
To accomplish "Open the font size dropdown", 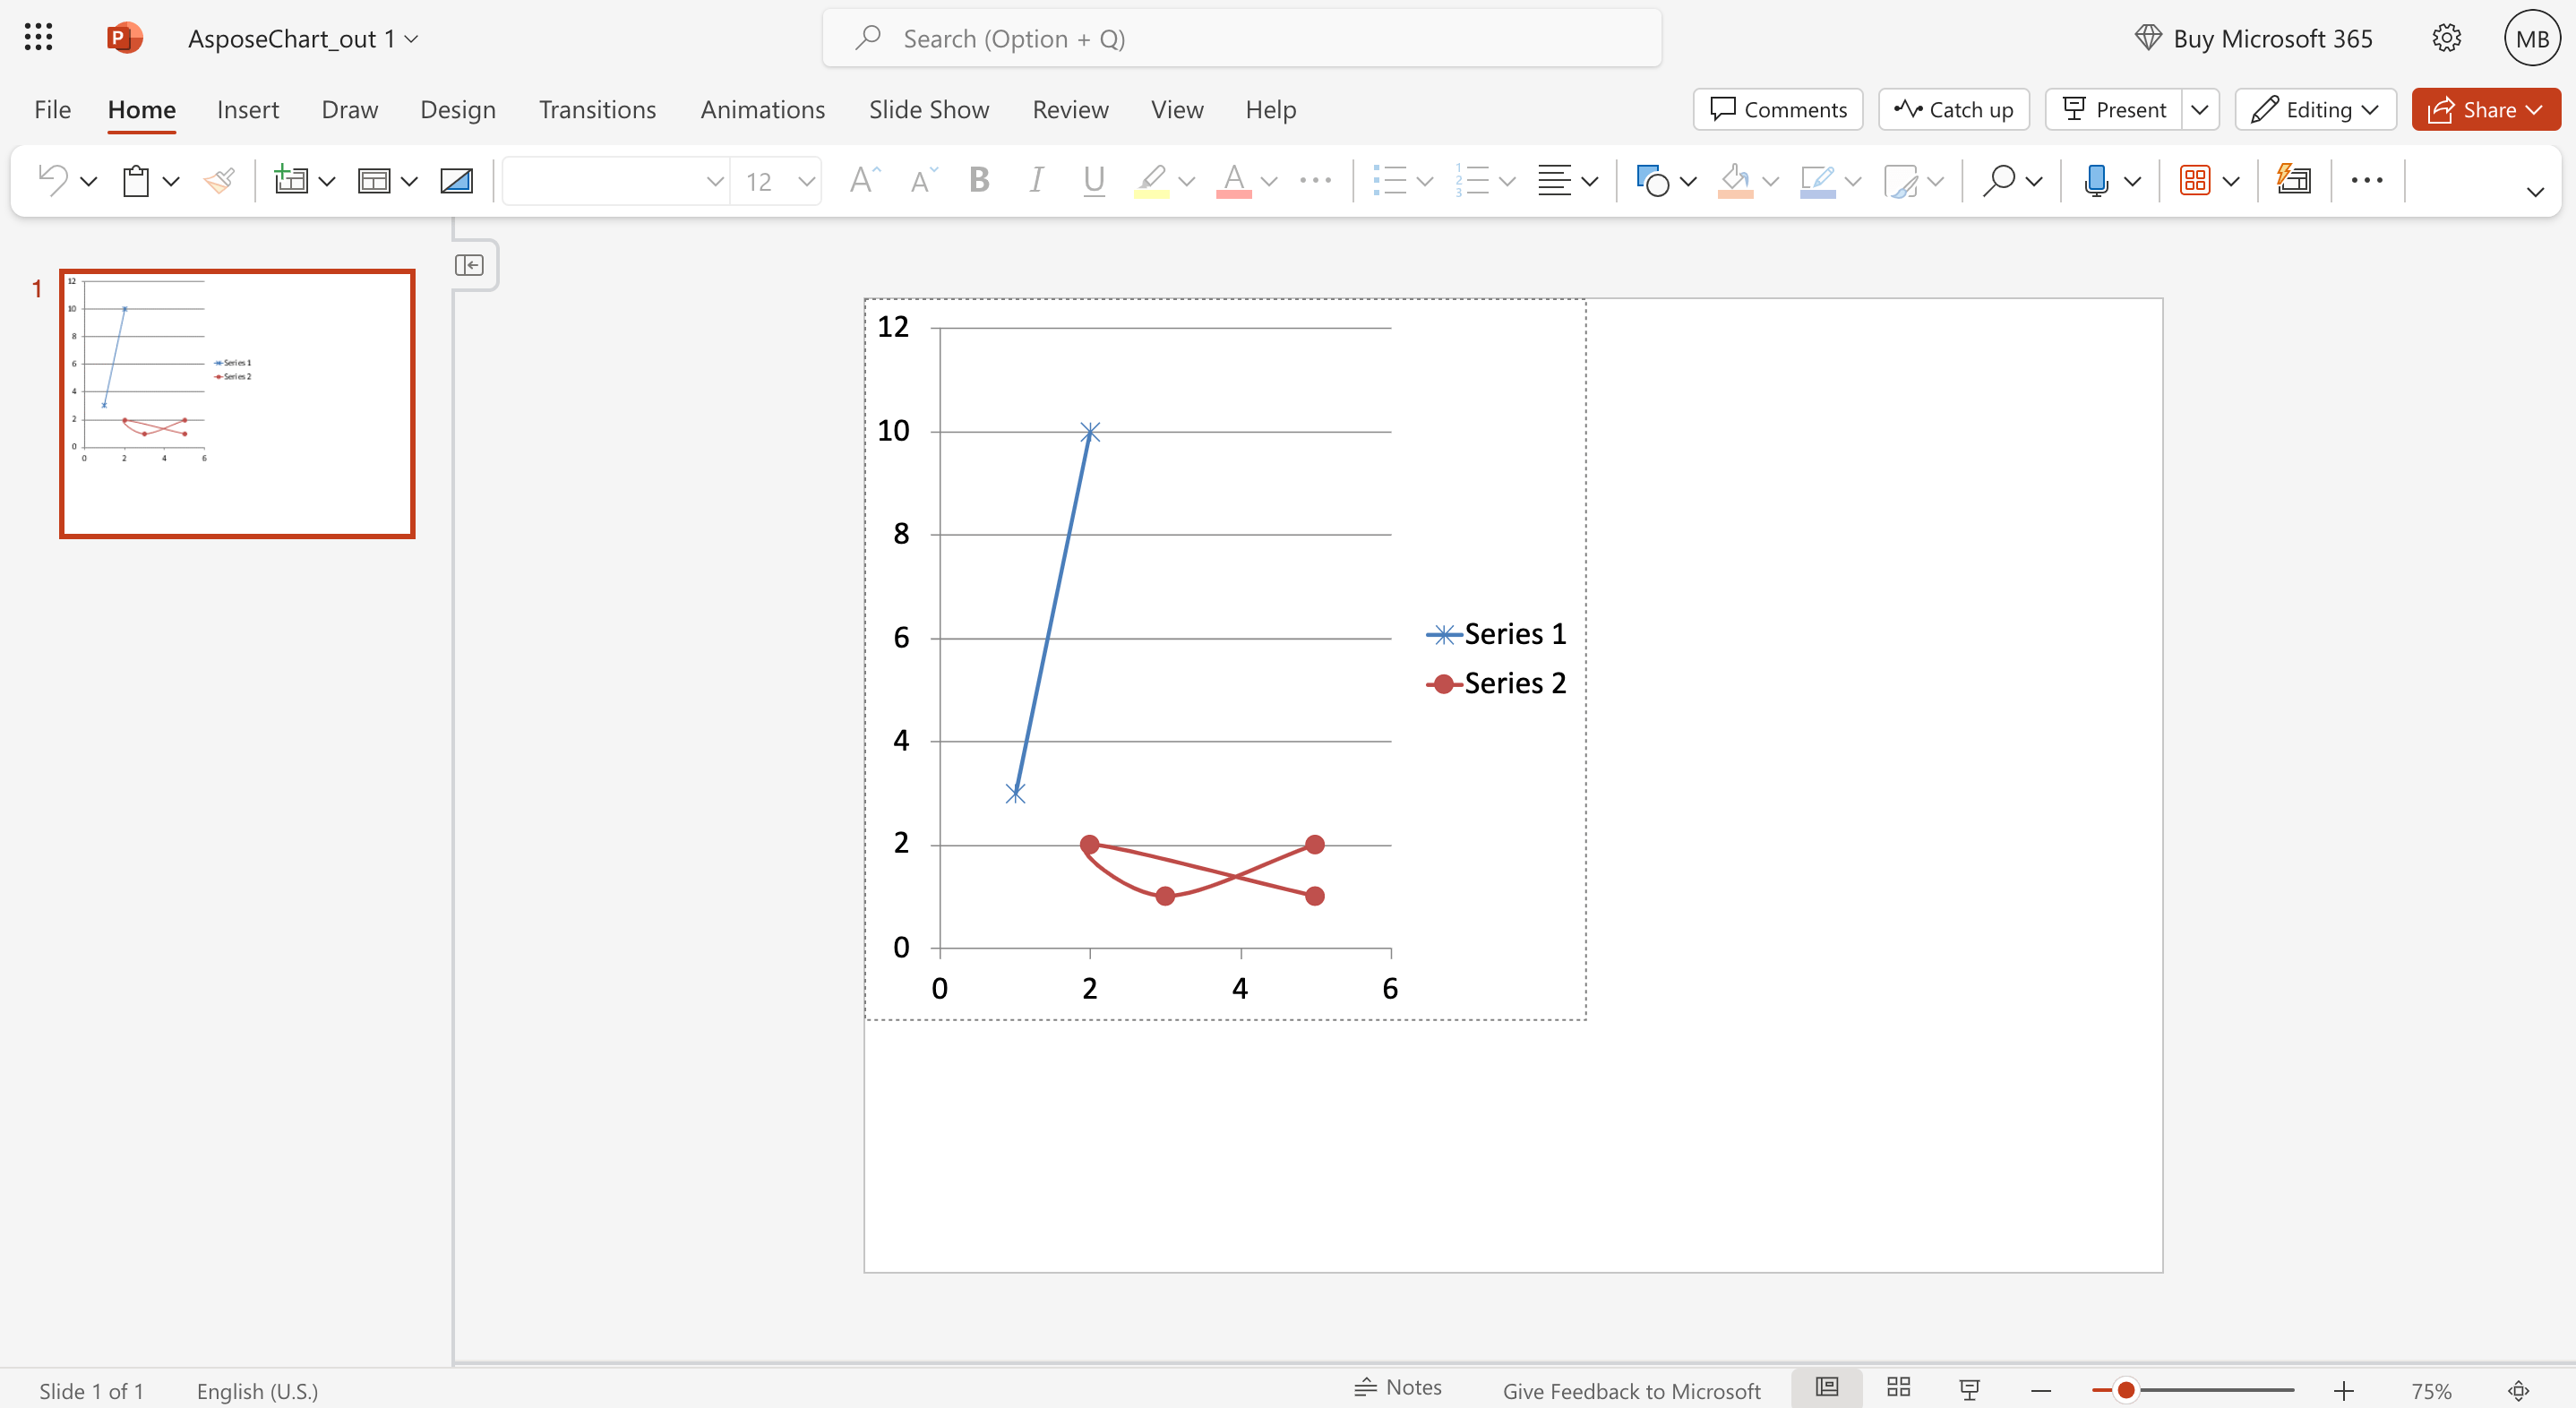I will (807, 180).
